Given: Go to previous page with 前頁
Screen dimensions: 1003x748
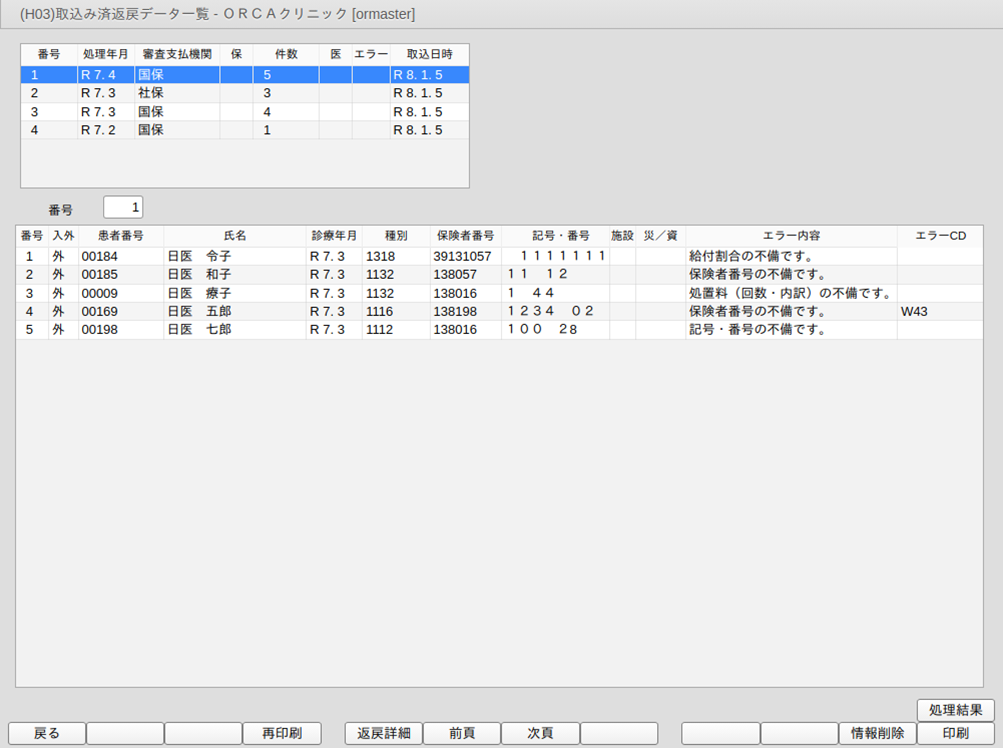Looking at the screenshot, I should [461, 733].
